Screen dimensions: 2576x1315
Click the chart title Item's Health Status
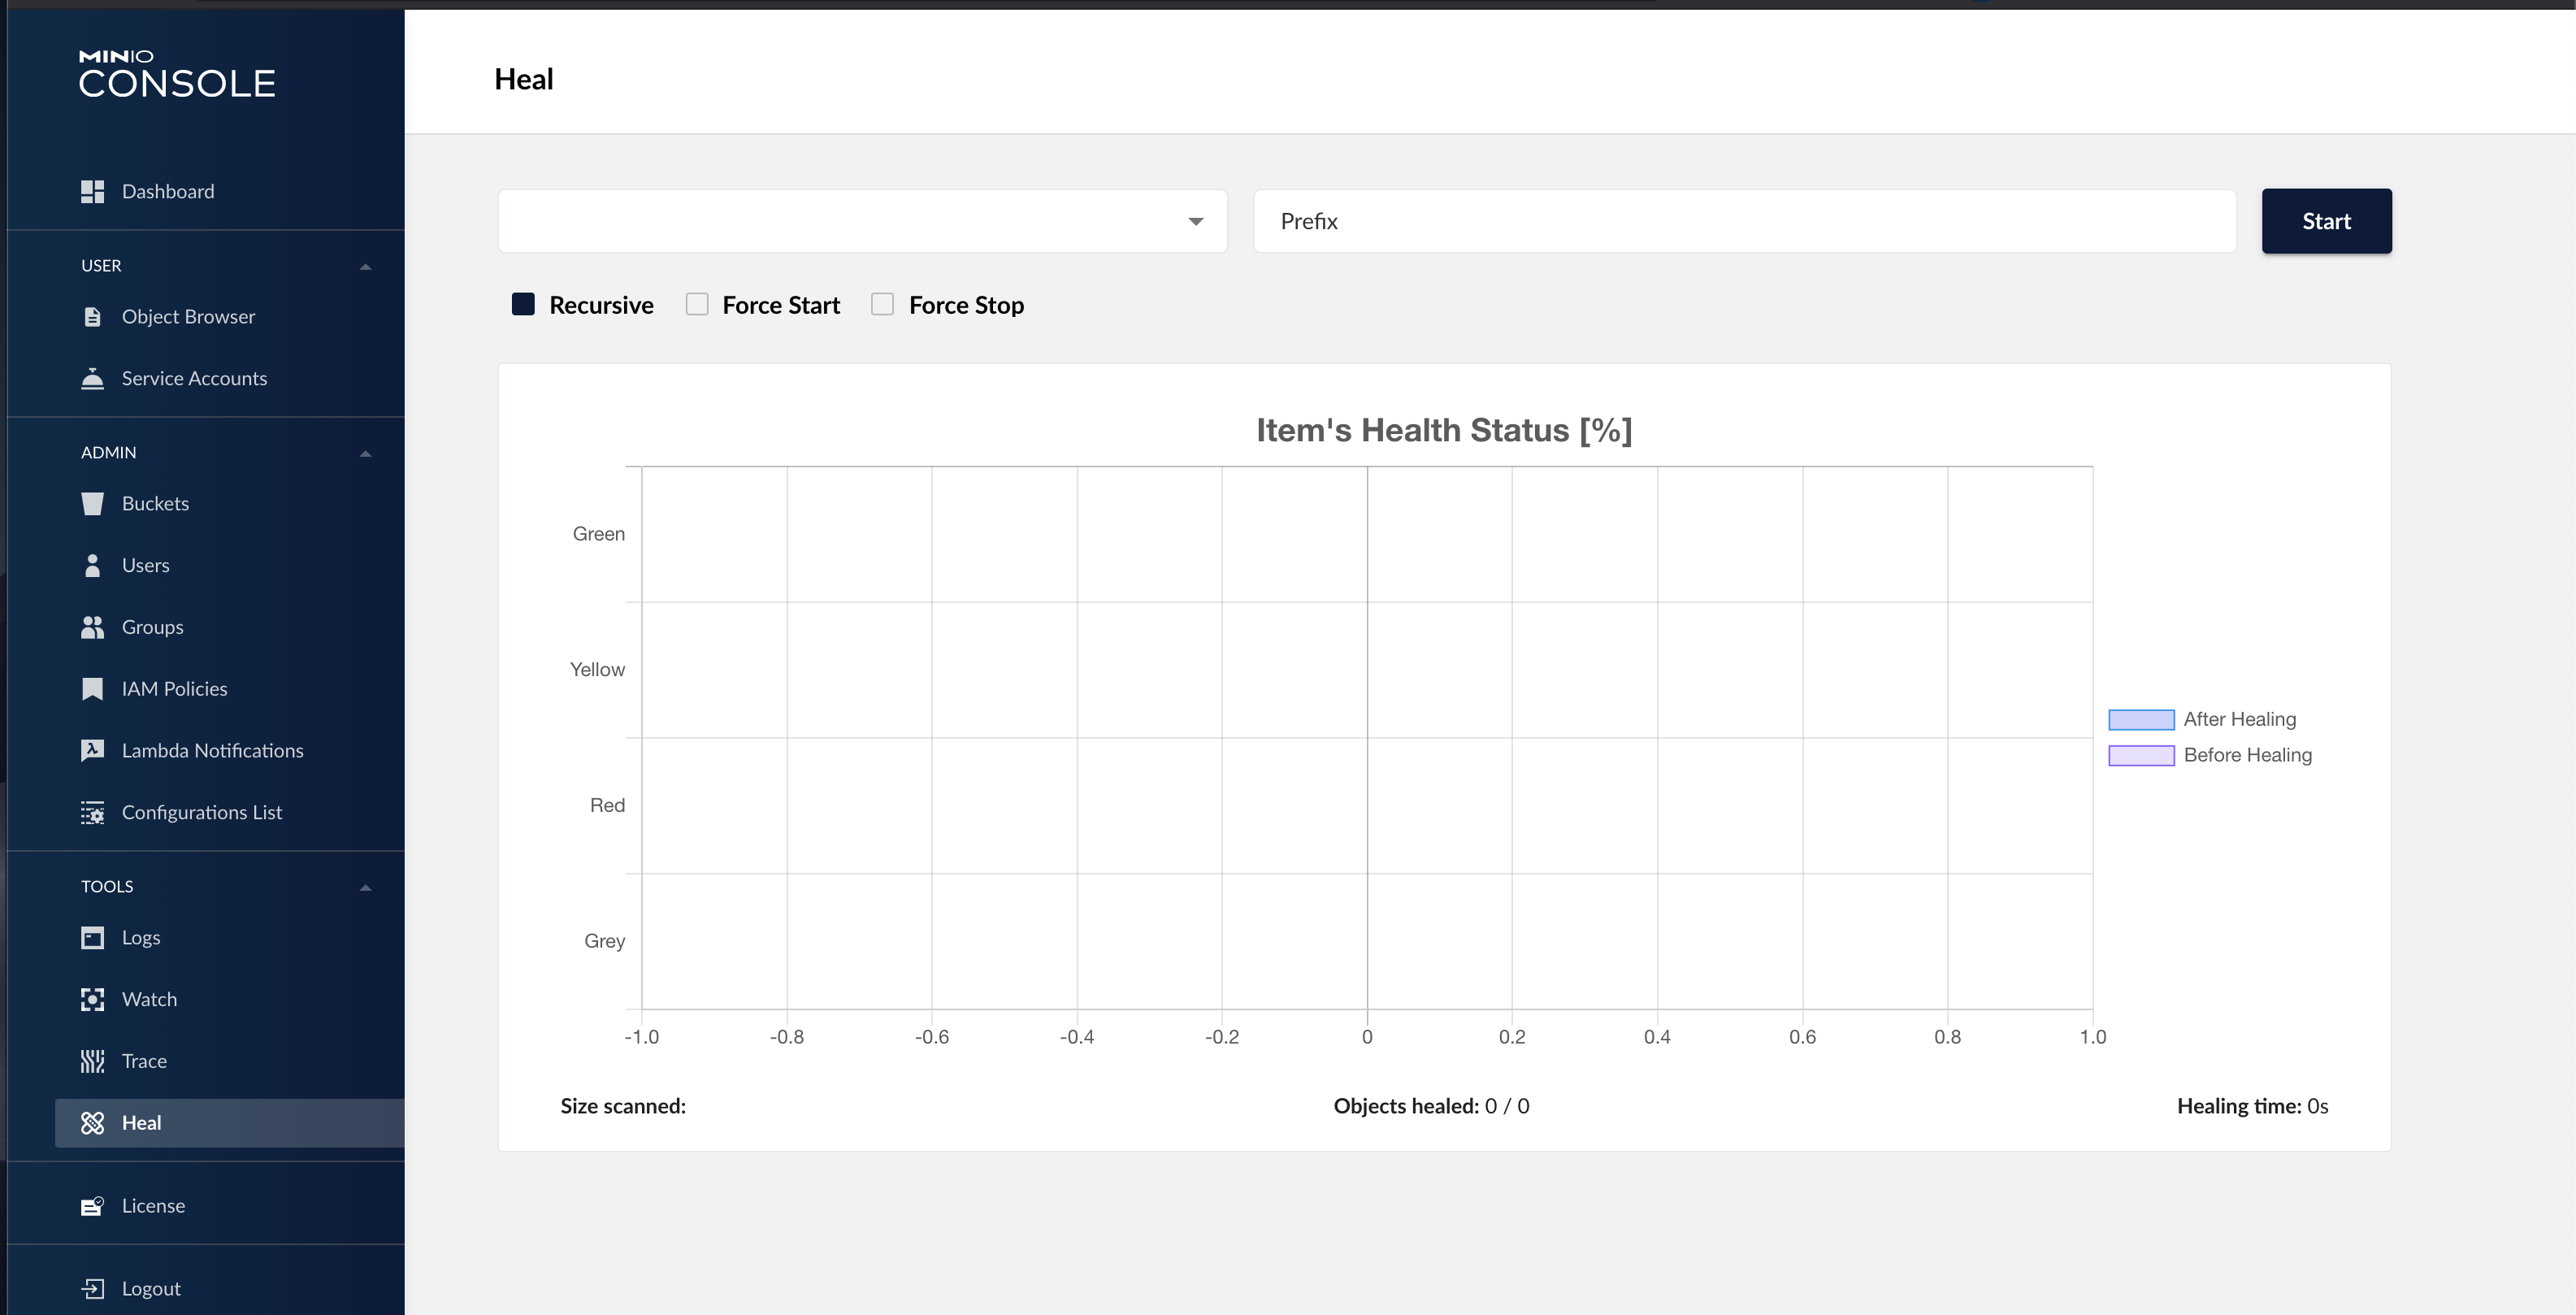(x=1443, y=430)
